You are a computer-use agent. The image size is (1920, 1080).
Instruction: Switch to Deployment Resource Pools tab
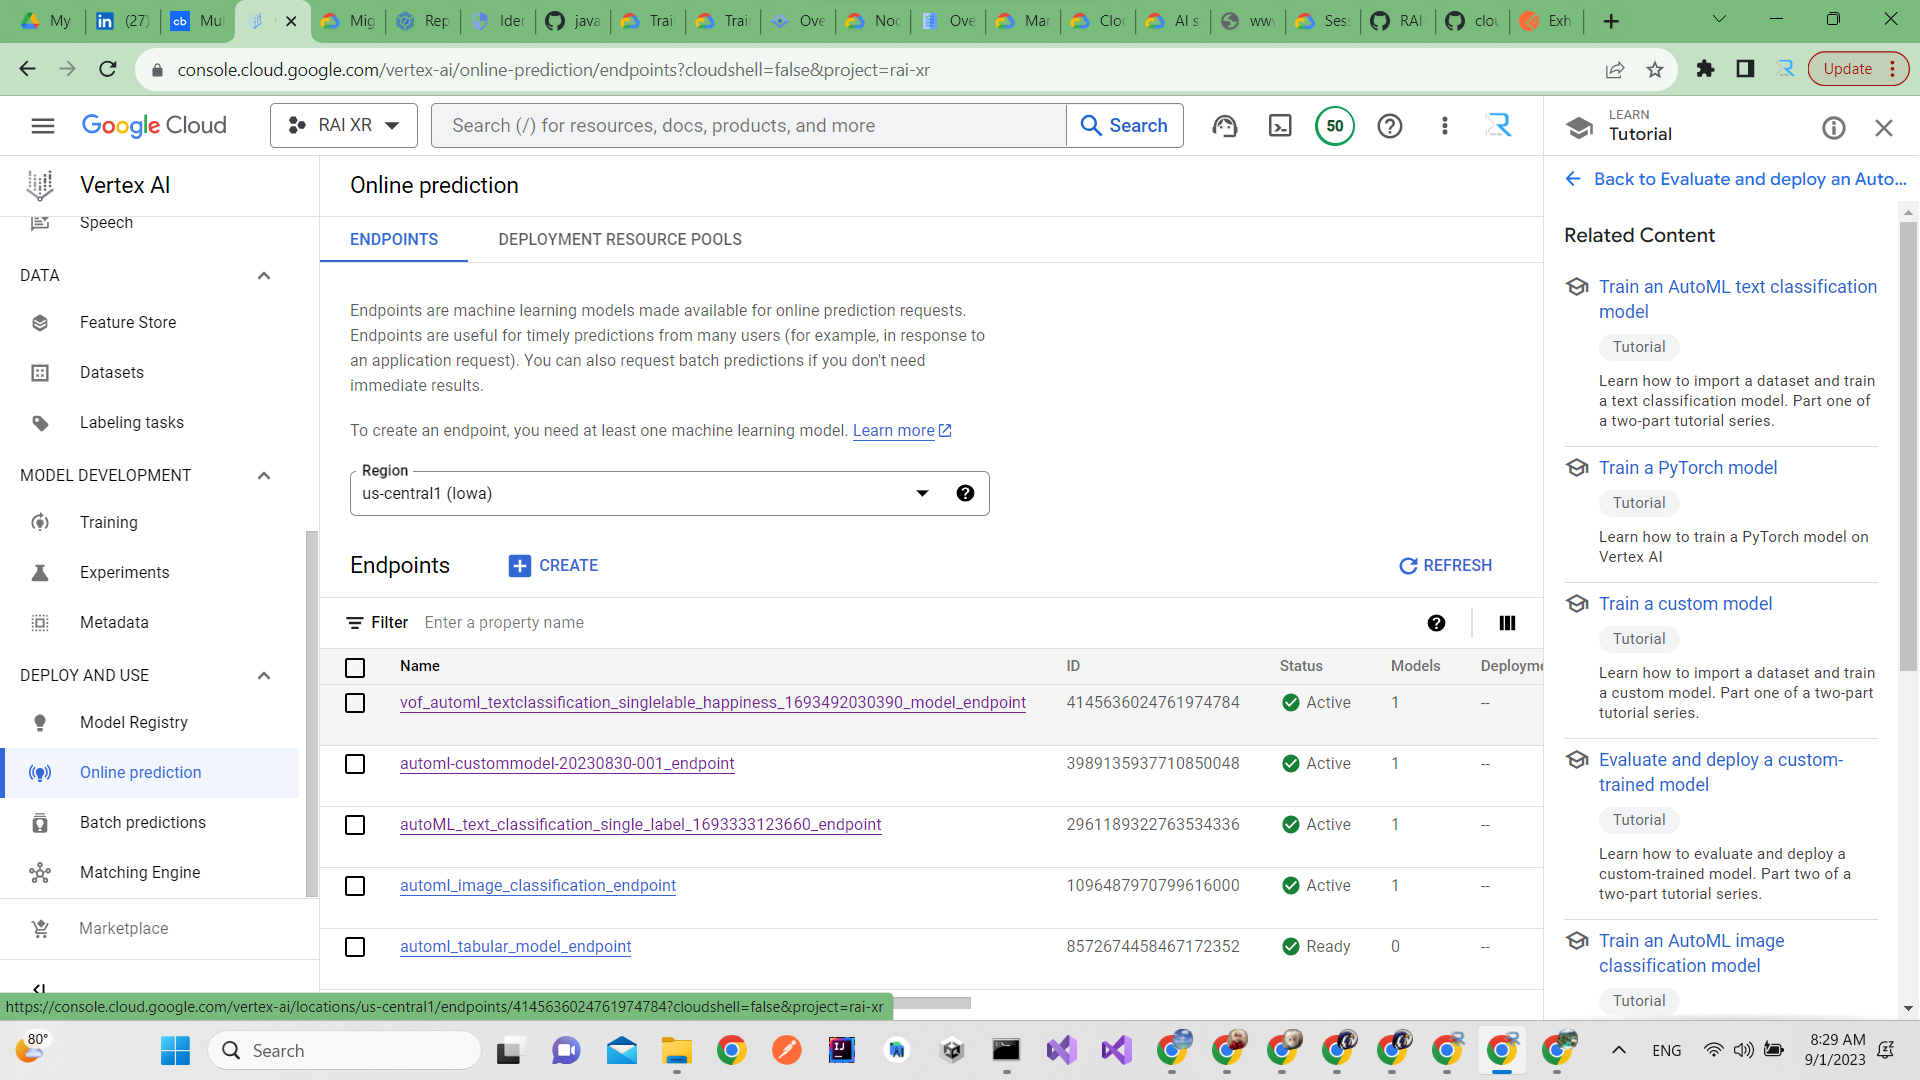coord(619,240)
